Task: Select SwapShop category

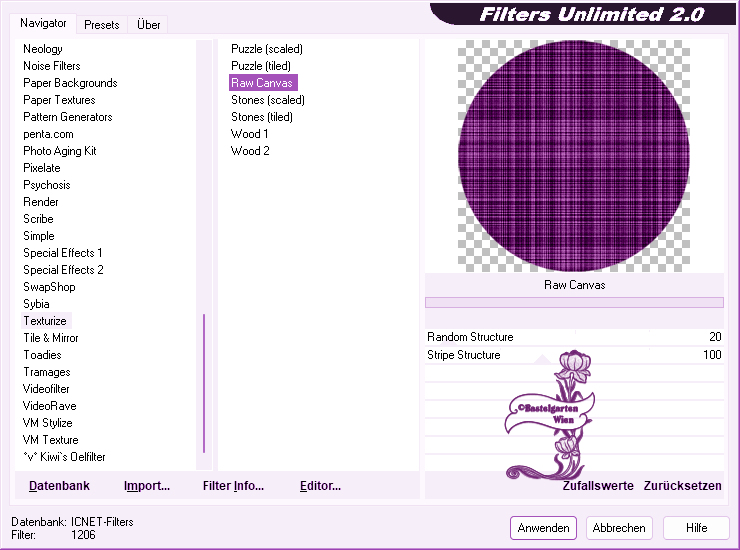Action: pos(49,287)
